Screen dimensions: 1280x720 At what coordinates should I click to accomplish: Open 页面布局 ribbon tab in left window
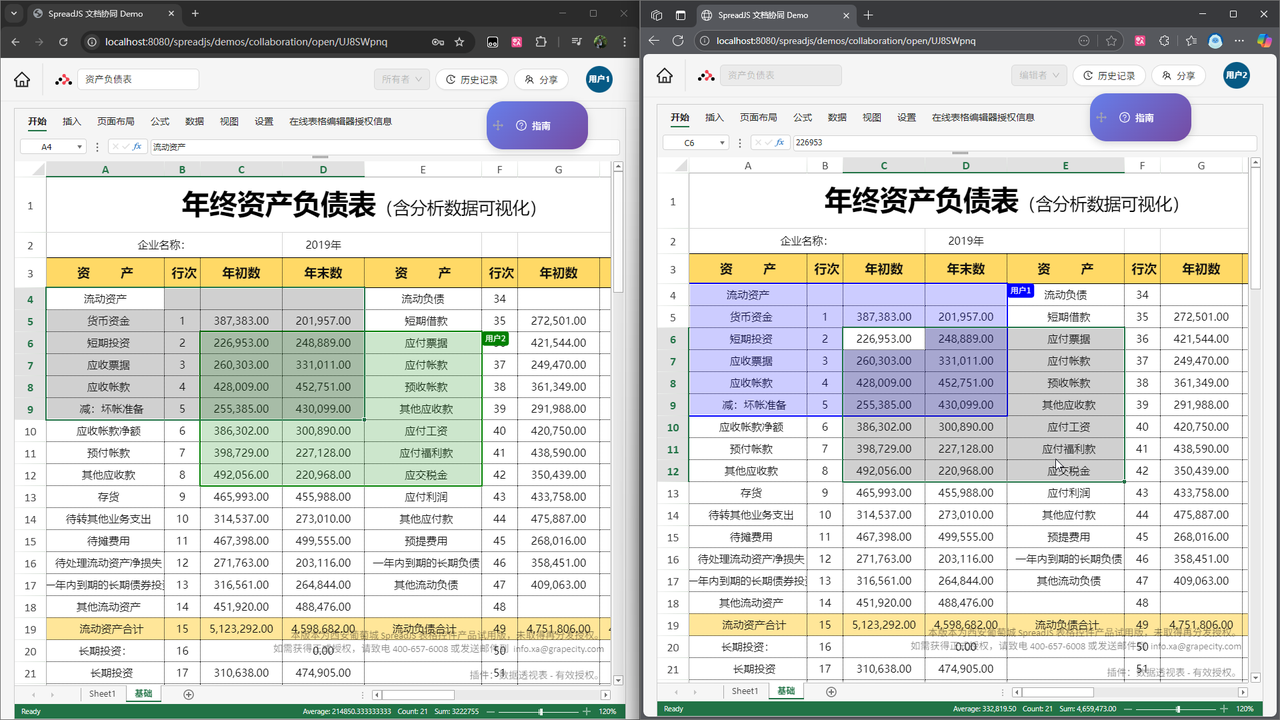(115, 121)
